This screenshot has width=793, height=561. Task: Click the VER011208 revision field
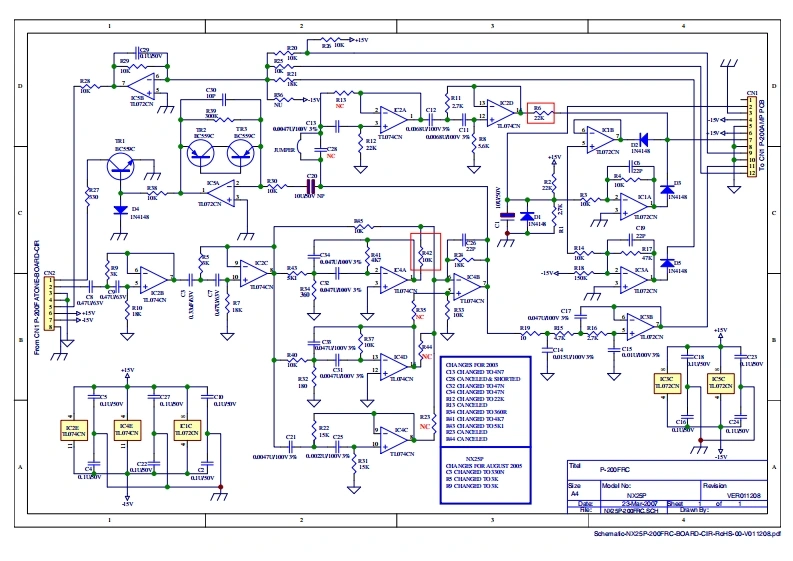point(742,494)
